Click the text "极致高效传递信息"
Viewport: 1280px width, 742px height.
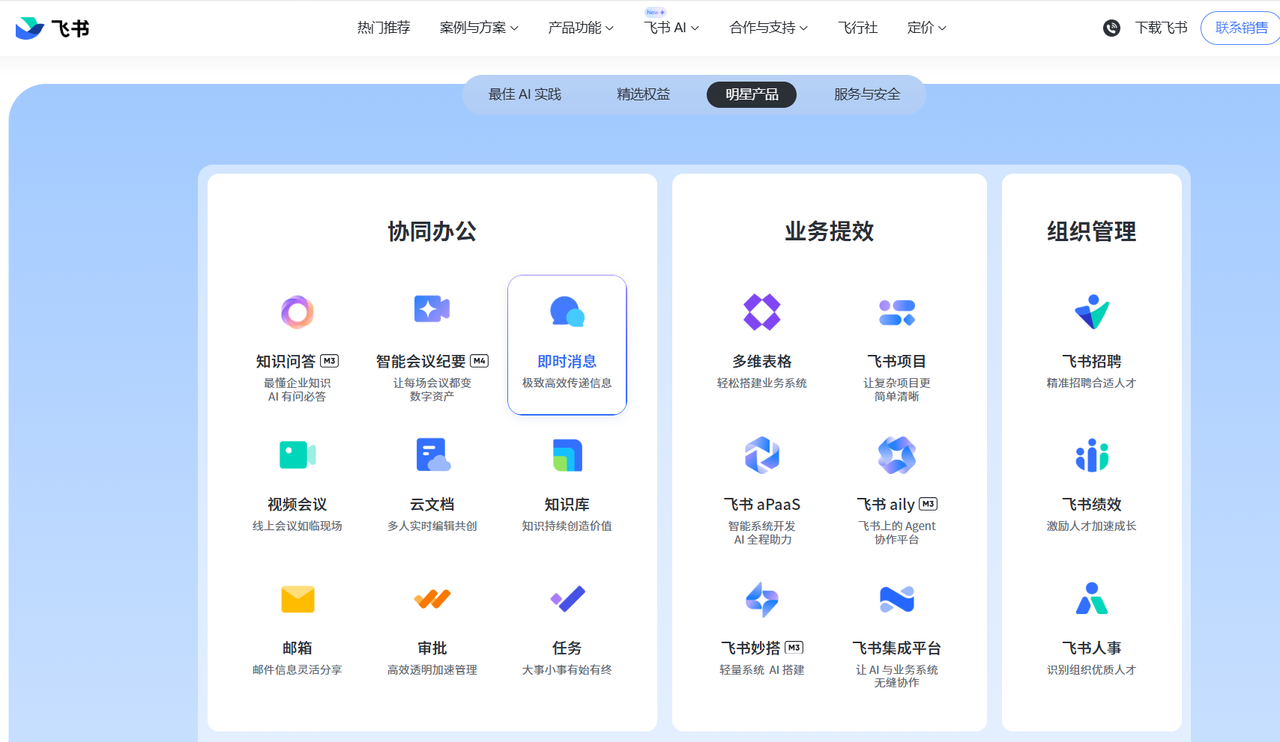tap(567, 383)
